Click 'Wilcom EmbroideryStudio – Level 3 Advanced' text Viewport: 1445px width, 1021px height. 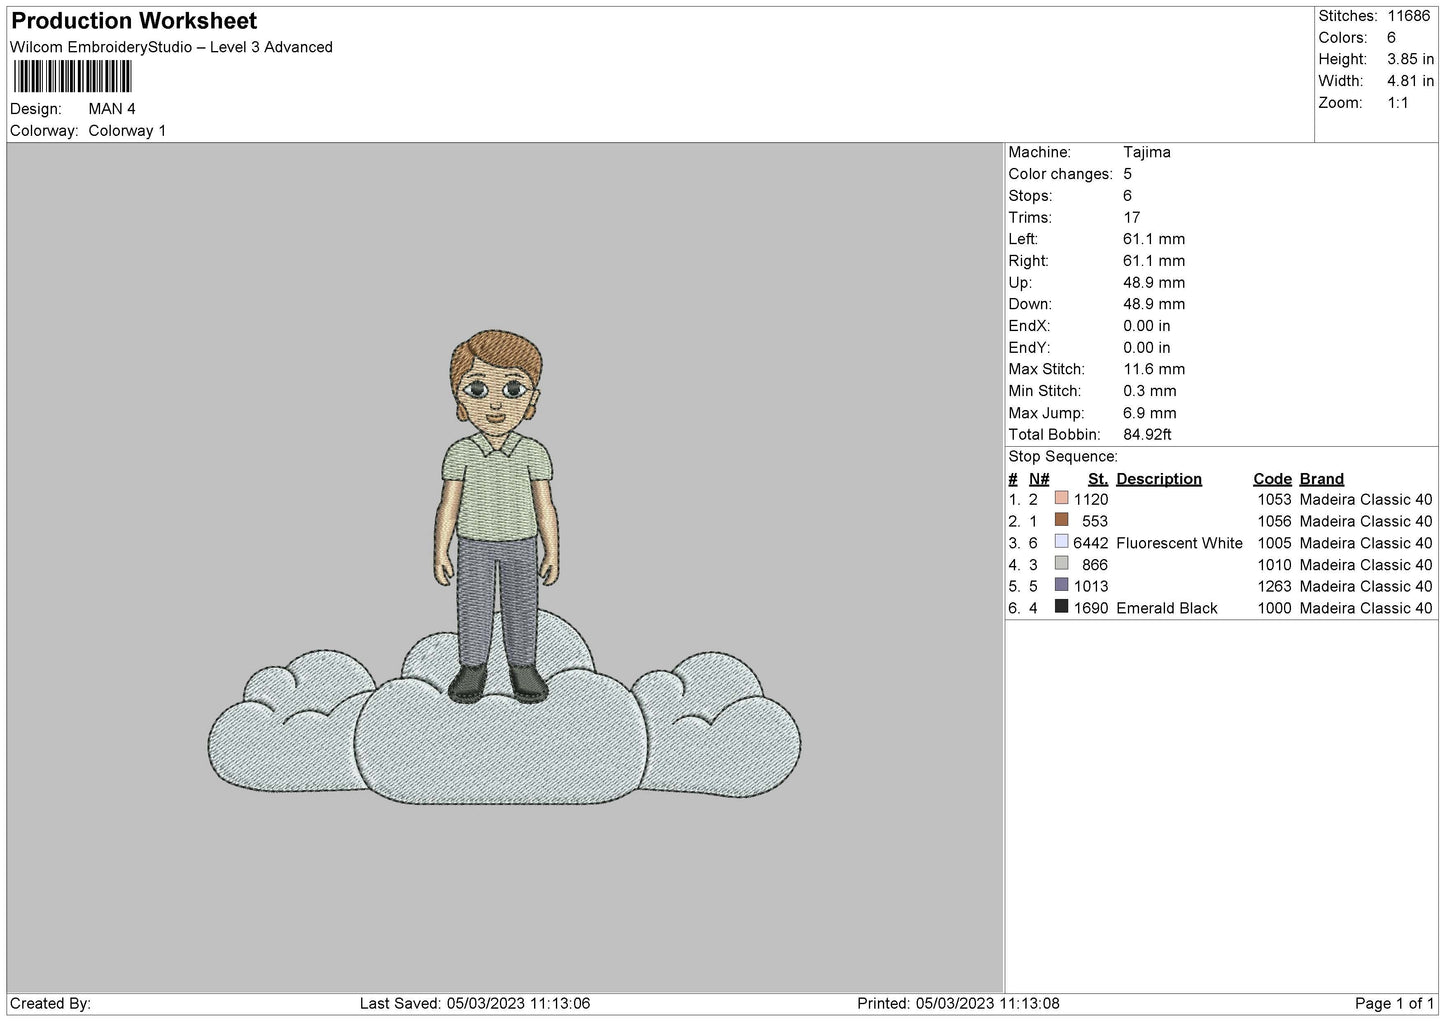pyautogui.click(x=171, y=47)
